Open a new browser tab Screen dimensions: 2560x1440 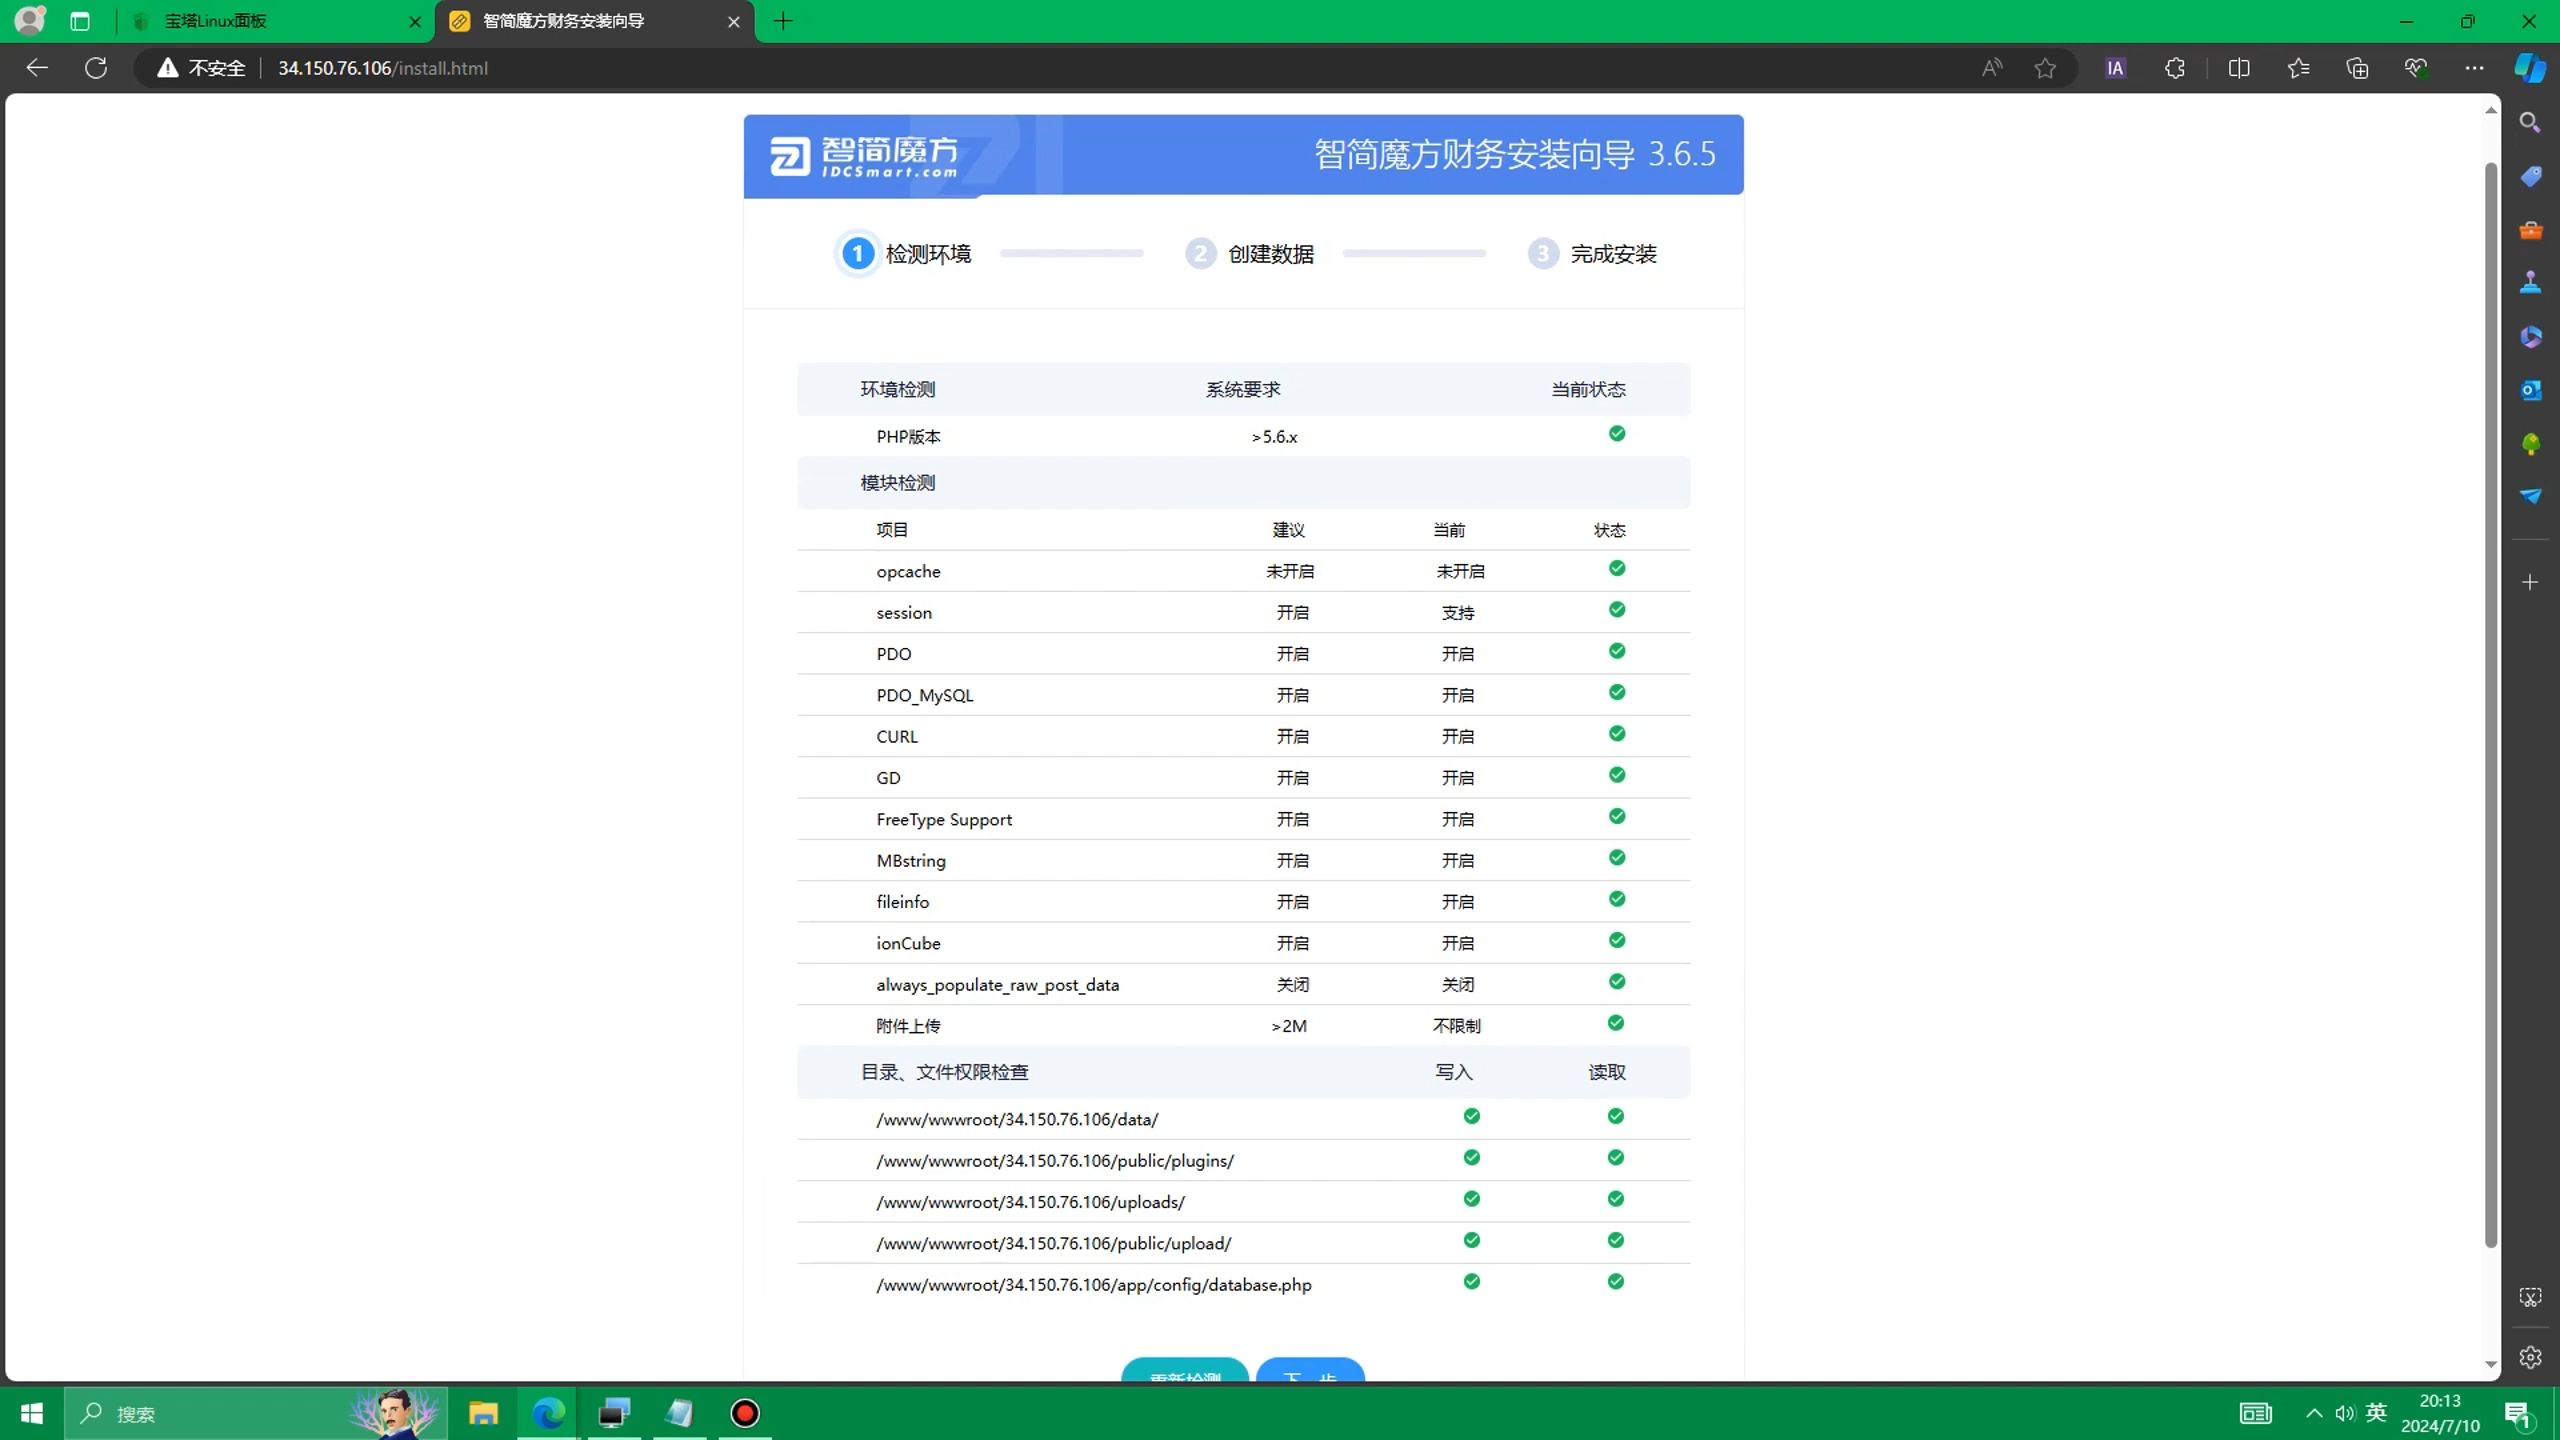coord(783,21)
